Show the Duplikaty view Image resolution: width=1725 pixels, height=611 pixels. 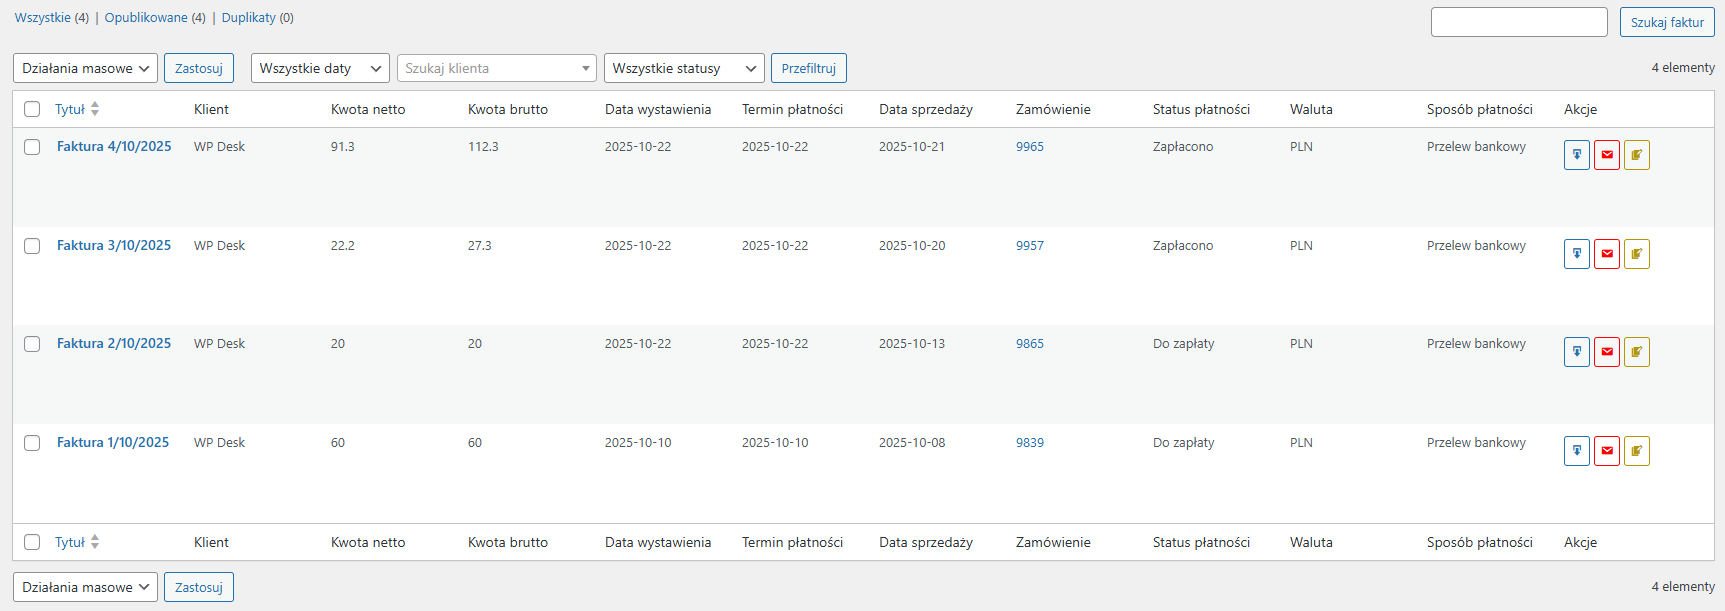(x=248, y=18)
